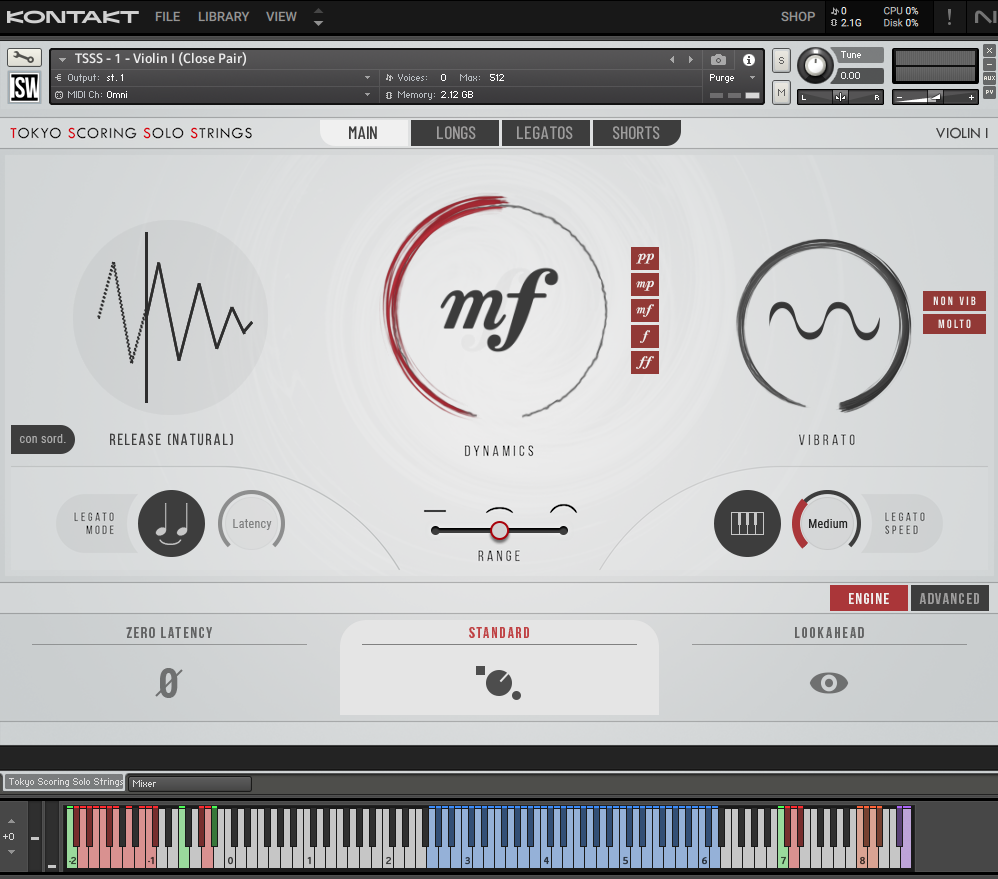Solo the instrument with S button

tap(781, 60)
